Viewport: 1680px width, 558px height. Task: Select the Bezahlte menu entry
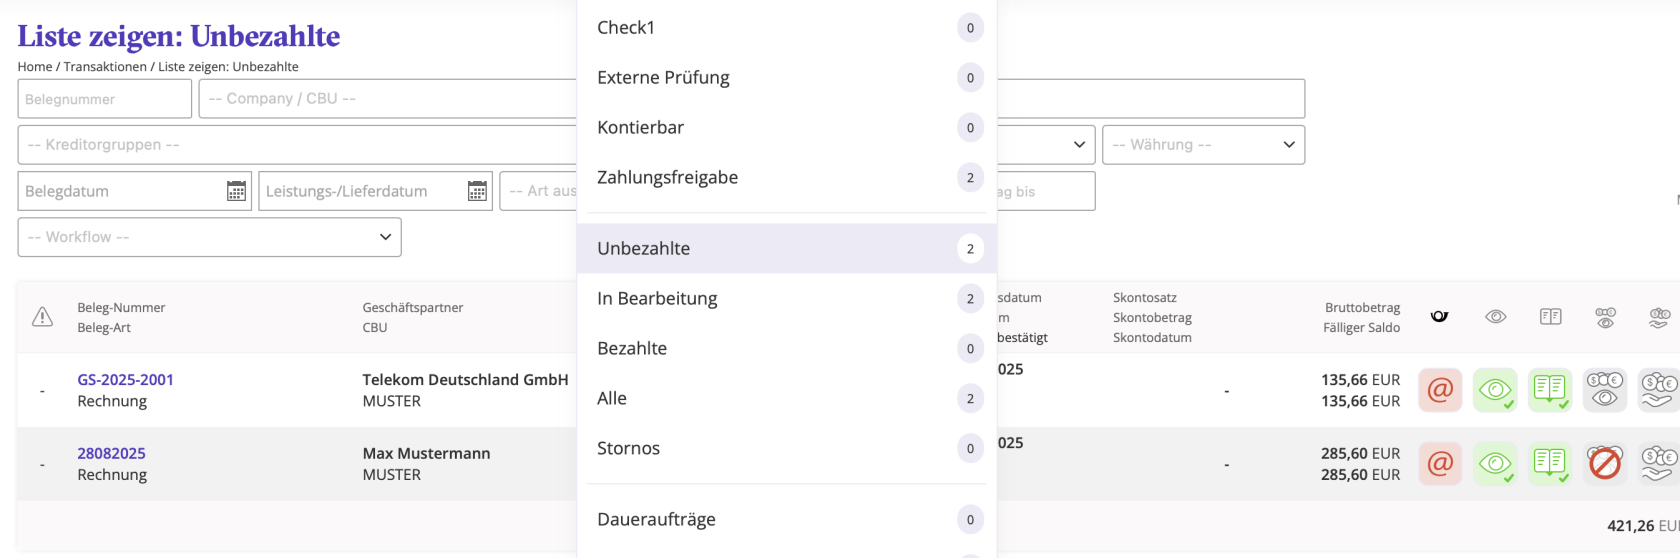pyautogui.click(x=632, y=349)
